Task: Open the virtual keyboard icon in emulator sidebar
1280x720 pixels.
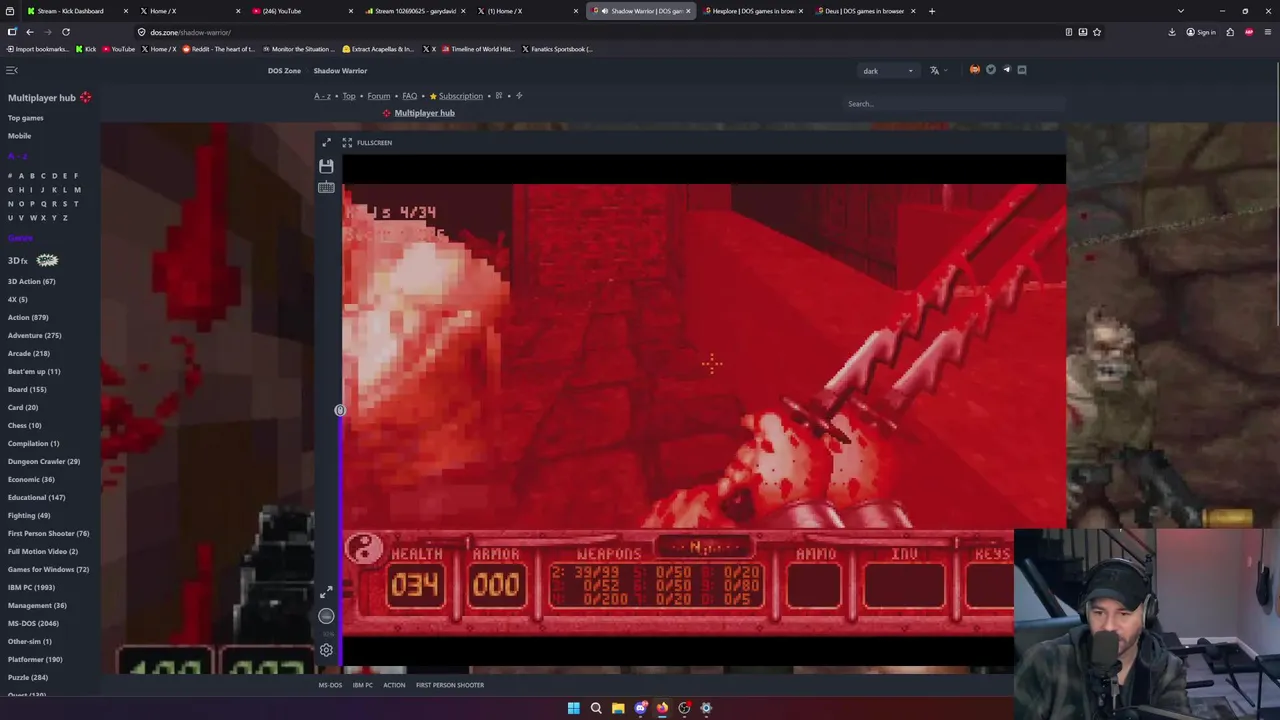Action: (326, 187)
